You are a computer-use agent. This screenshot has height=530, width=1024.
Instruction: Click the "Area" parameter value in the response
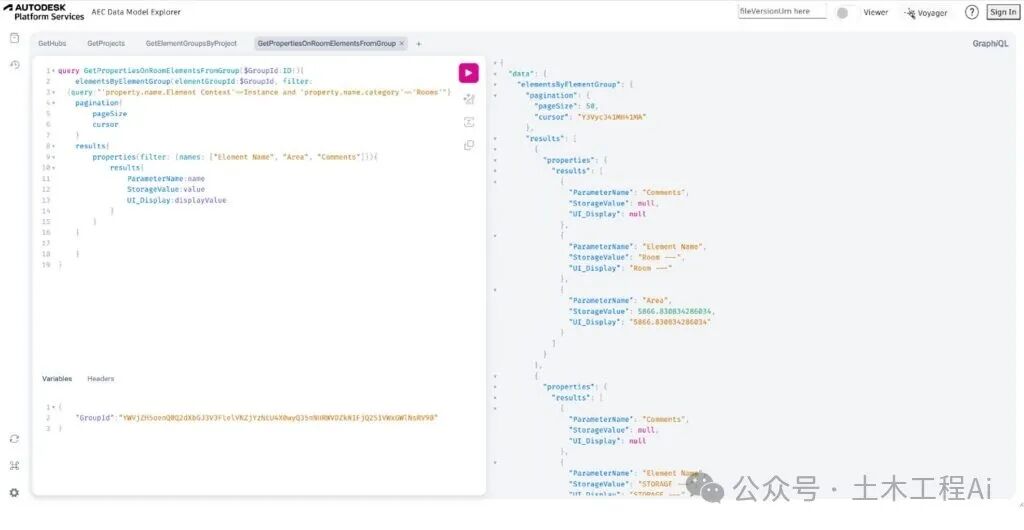pyautogui.click(x=657, y=301)
